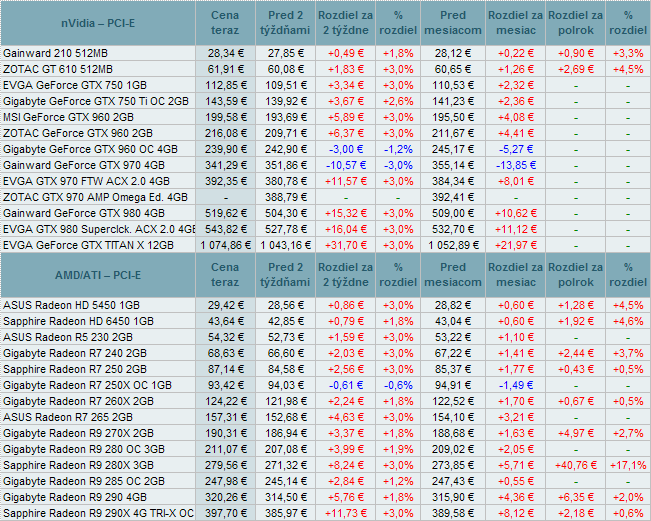
Task: Click the +4,6% half-year percent cell
Action: pos(628,321)
